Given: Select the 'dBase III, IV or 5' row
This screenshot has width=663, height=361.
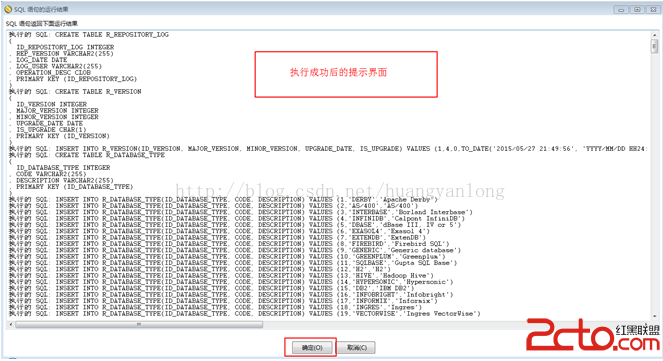Looking at the screenshot, I should [235, 225].
